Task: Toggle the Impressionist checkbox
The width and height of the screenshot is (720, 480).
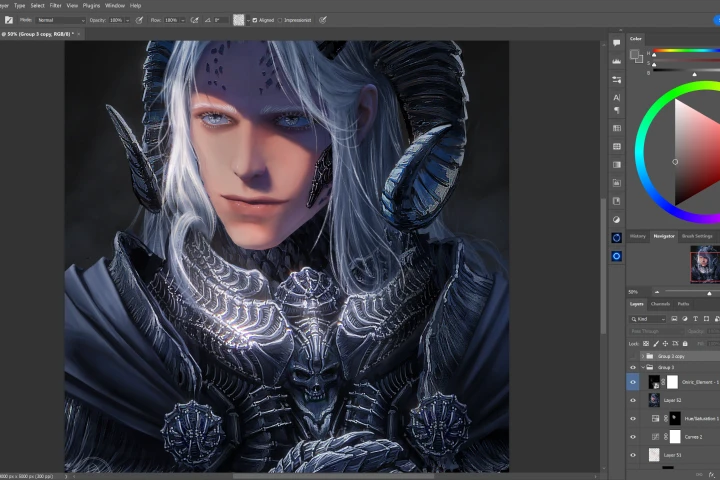Action: tap(280, 20)
